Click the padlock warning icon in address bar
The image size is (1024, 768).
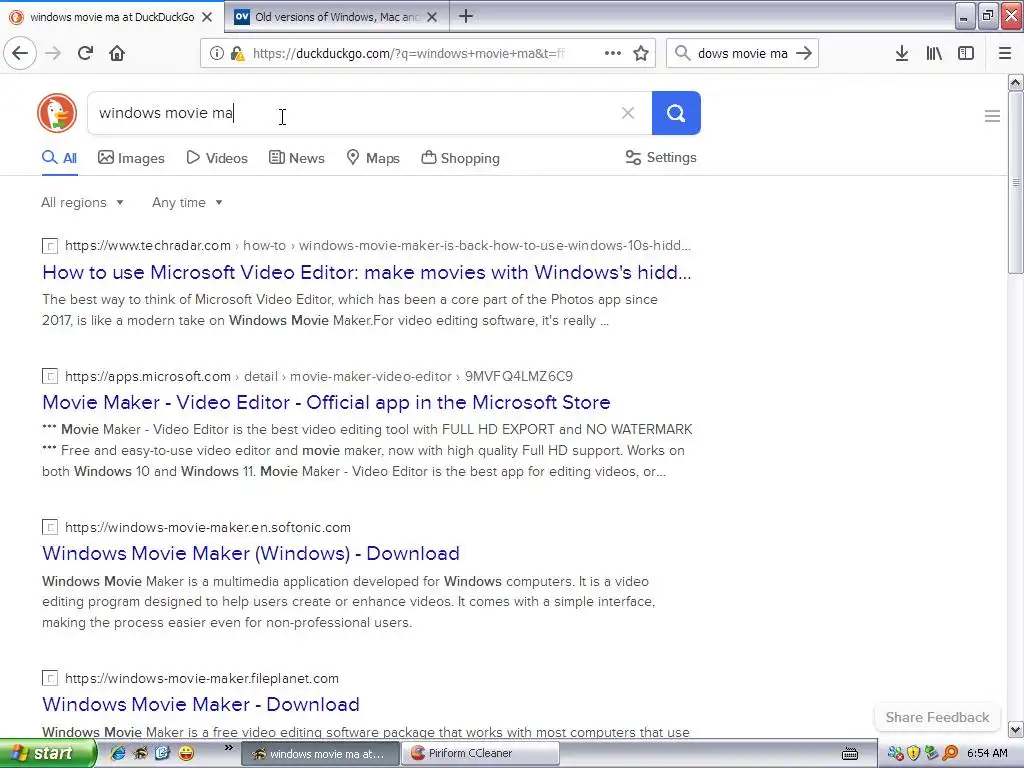click(x=238, y=54)
